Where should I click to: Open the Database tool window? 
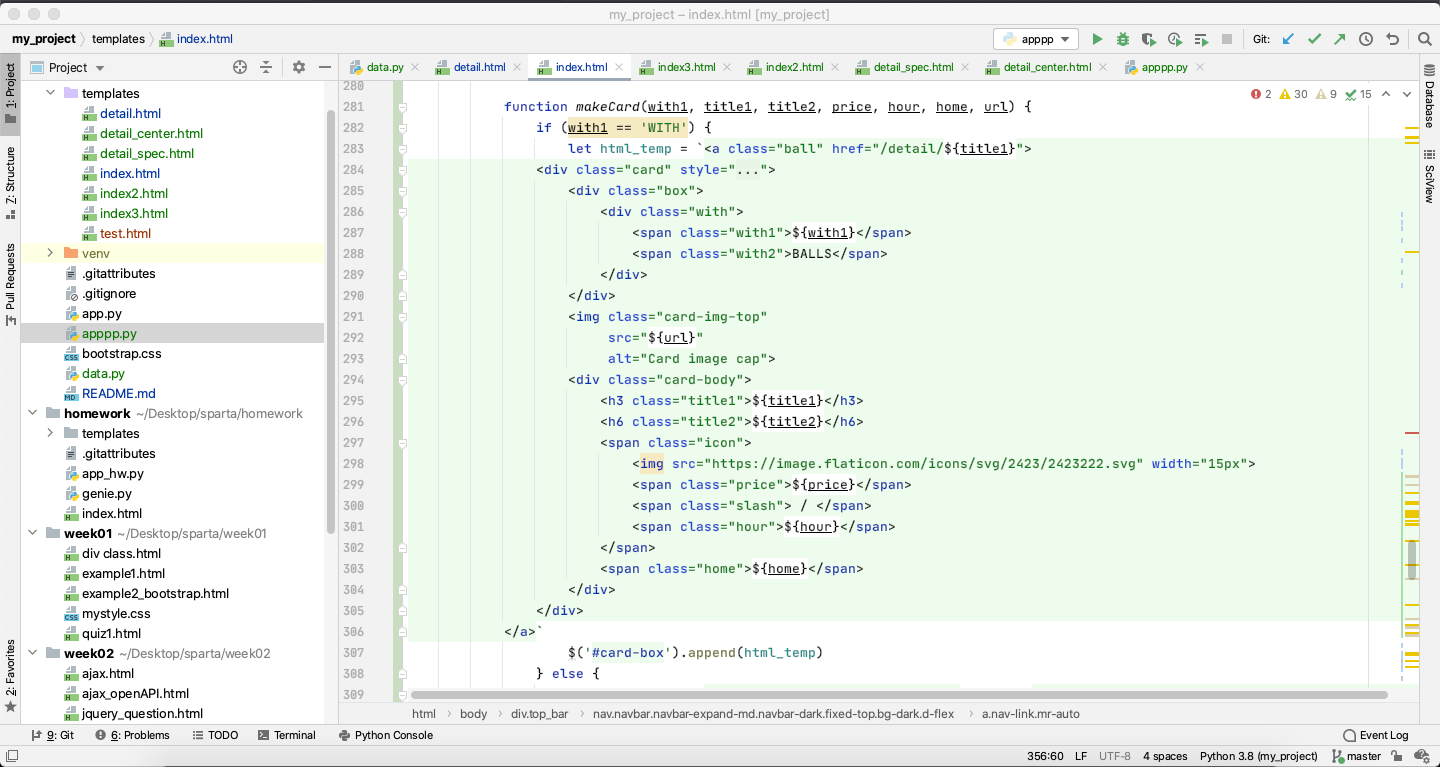[1429, 97]
